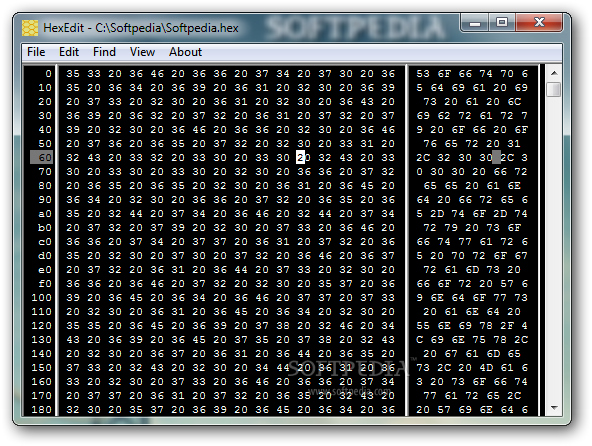Click right-pane value 53 in row 0
Viewport: 592px width, 446px height.
(423, 74)
